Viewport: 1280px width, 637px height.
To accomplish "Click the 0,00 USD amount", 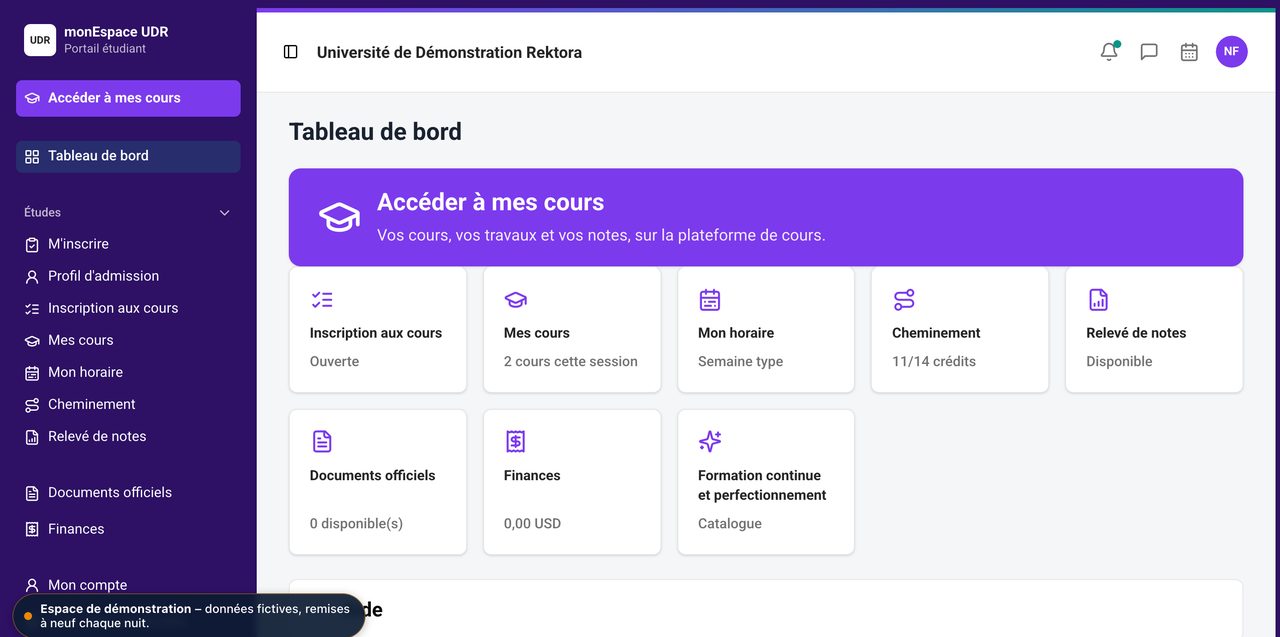I will 532,523.
